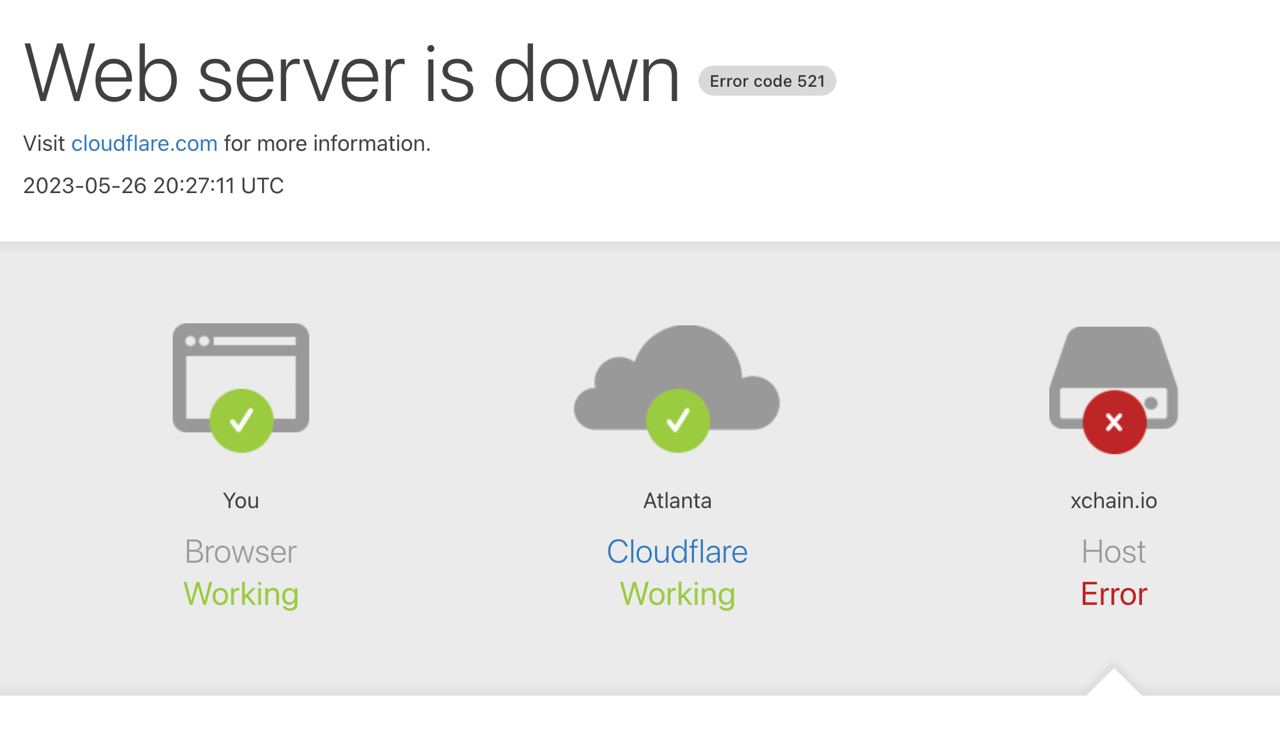Click the xchain.io host name
This screenshot has height=738, width=1280.
point(1113,500)
